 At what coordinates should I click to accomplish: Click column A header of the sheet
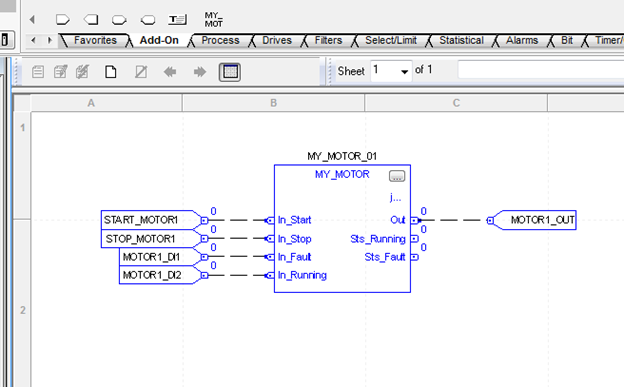tap(91, 103)
